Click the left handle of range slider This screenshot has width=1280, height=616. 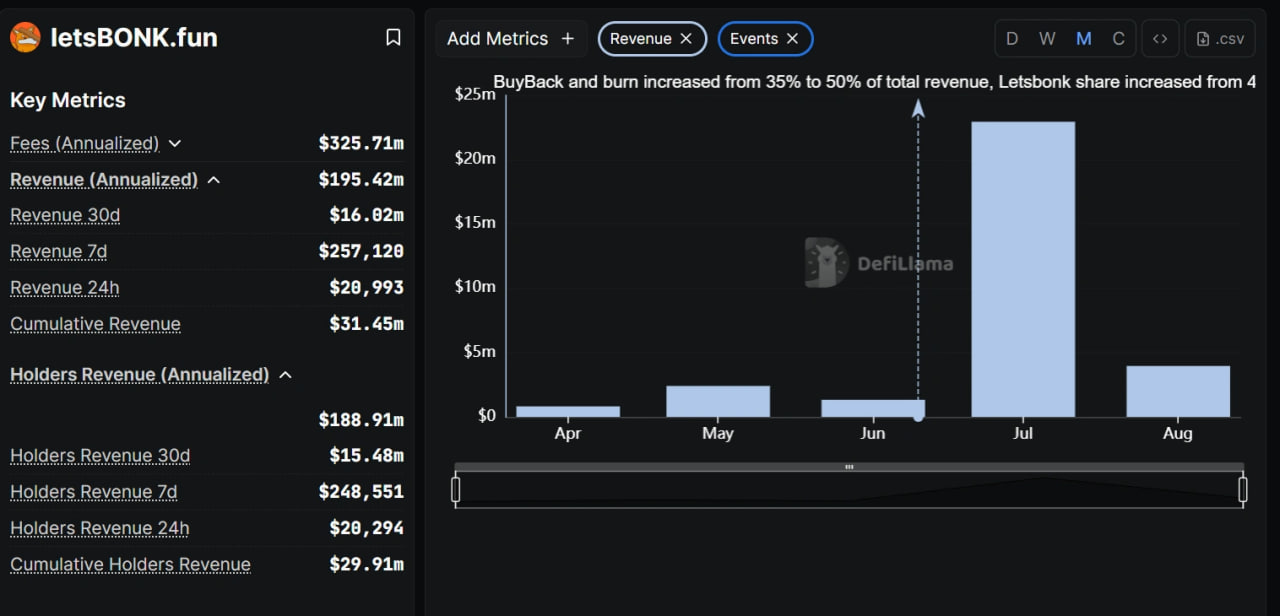[456, 489]
